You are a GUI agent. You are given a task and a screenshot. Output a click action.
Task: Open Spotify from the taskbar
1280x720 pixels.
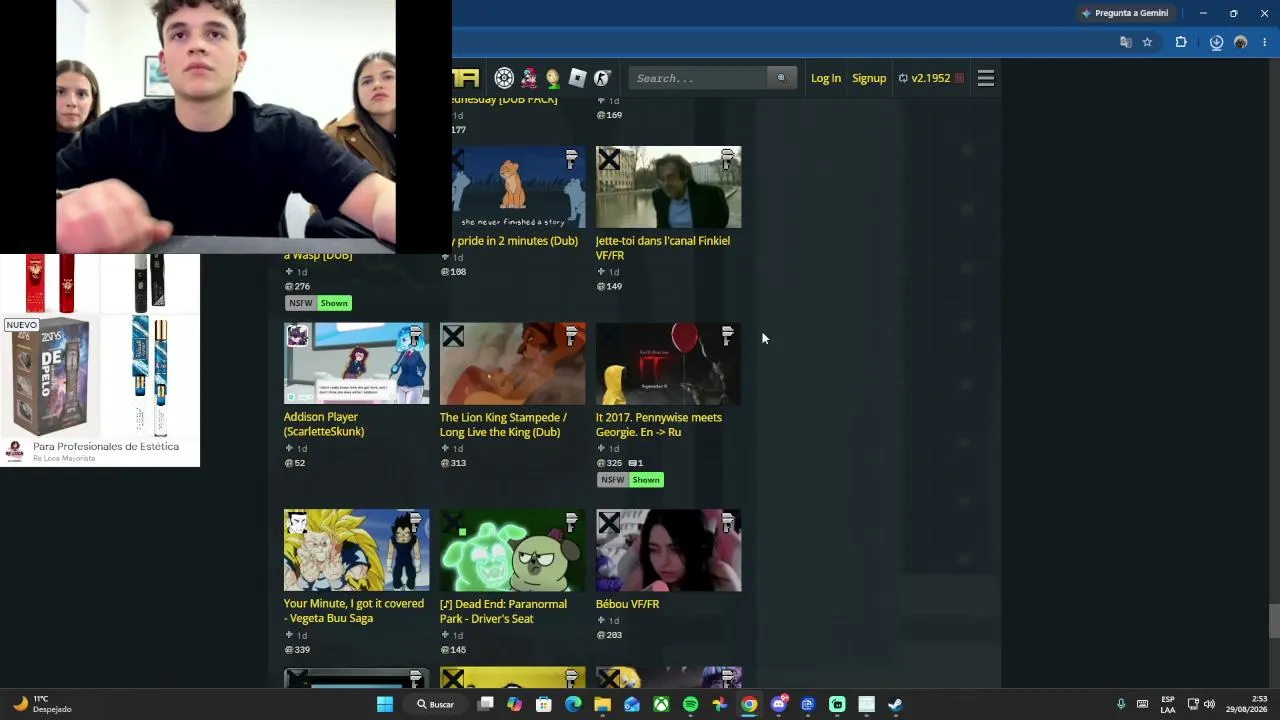[690, 705]
